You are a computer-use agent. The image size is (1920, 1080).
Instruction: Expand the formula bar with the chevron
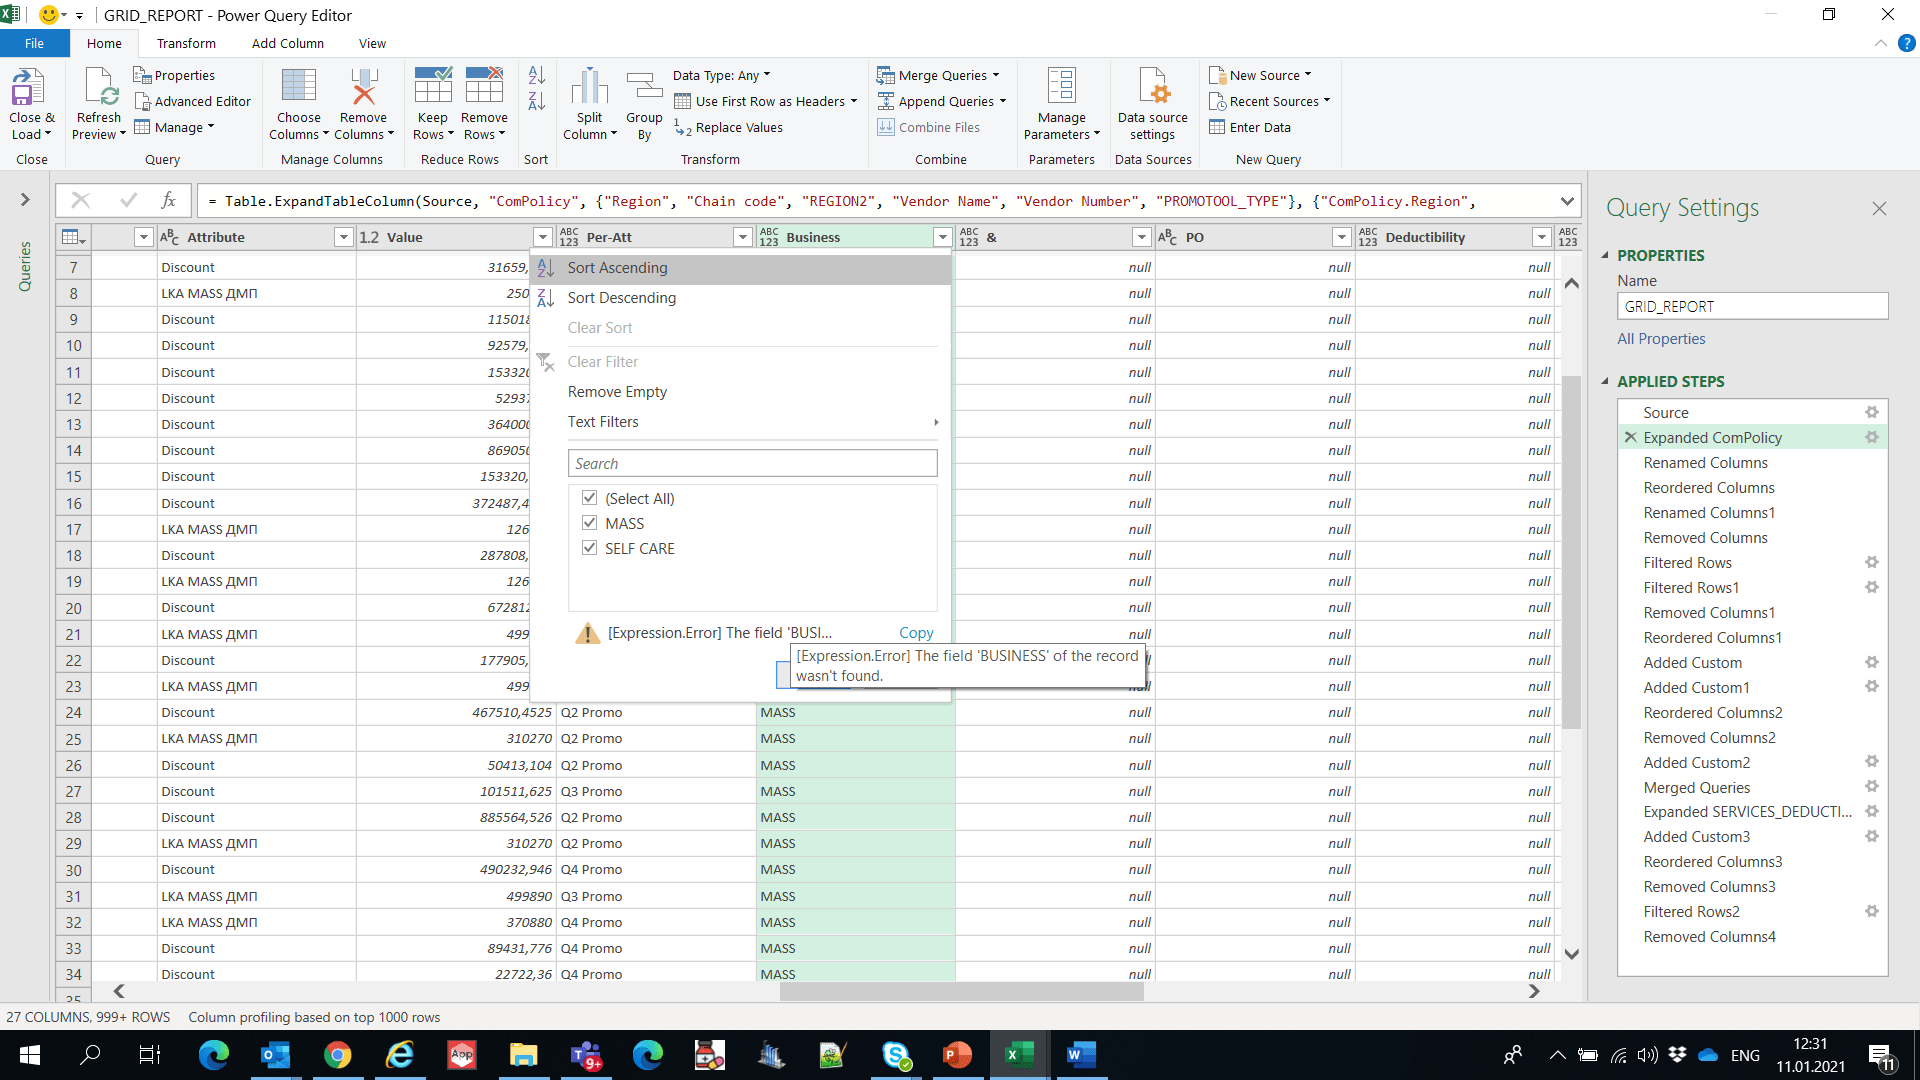tap(1566, 201)
